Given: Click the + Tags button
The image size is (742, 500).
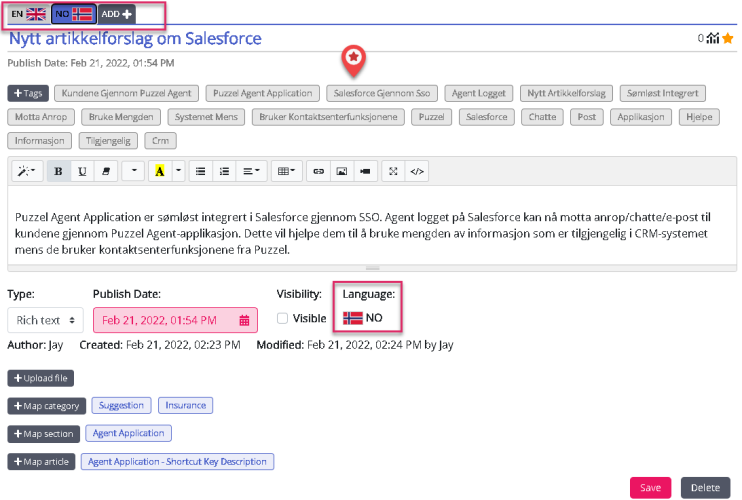Looking at the screenshot, I should tap(28, 93).
